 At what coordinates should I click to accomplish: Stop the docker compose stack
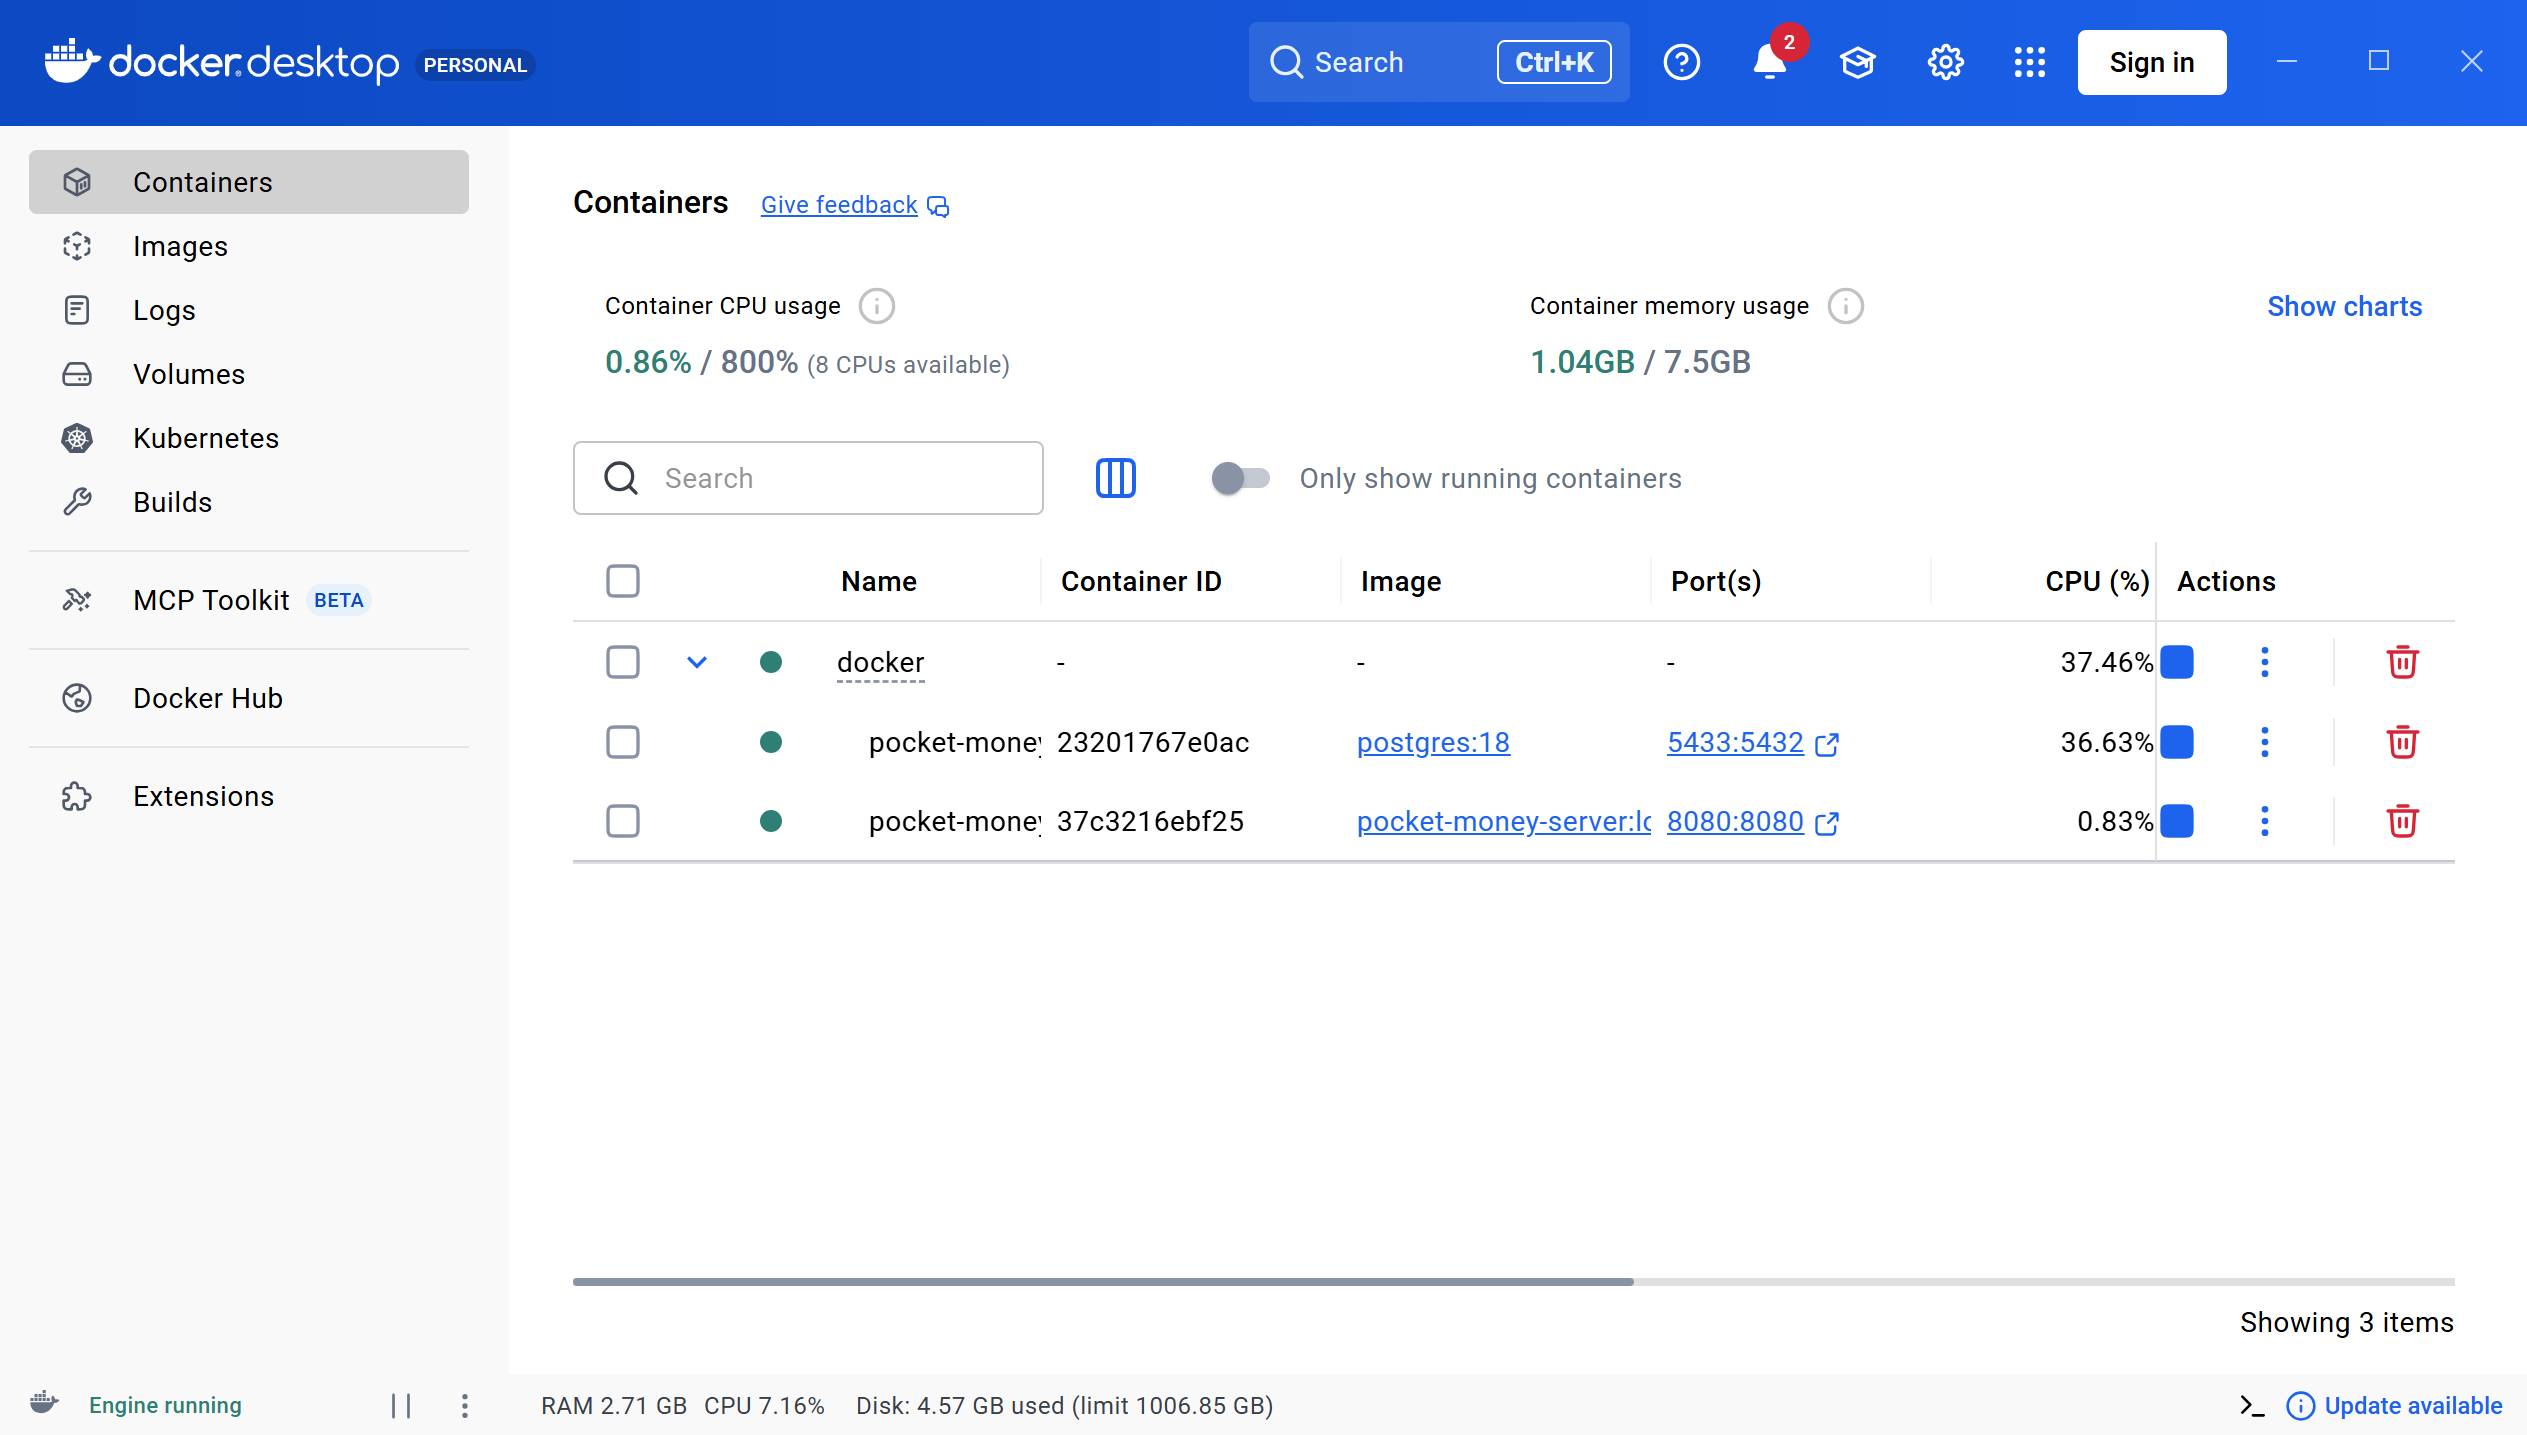point(2177,662)
